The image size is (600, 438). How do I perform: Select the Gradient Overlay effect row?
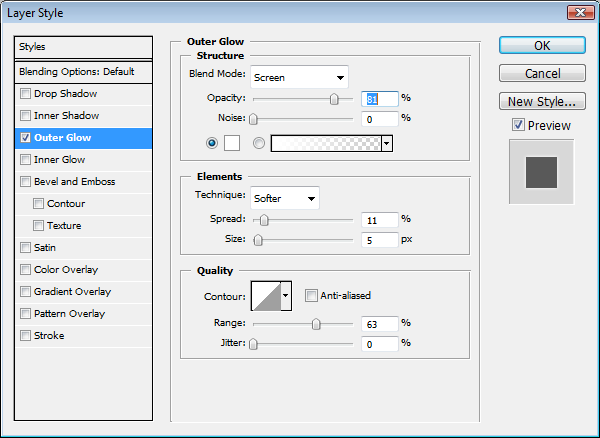[x=83, y=291]
